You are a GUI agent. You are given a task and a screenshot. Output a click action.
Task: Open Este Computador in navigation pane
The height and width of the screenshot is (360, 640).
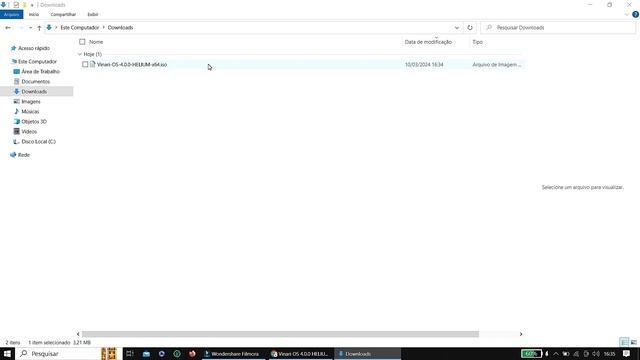click(x=37, y=62)
